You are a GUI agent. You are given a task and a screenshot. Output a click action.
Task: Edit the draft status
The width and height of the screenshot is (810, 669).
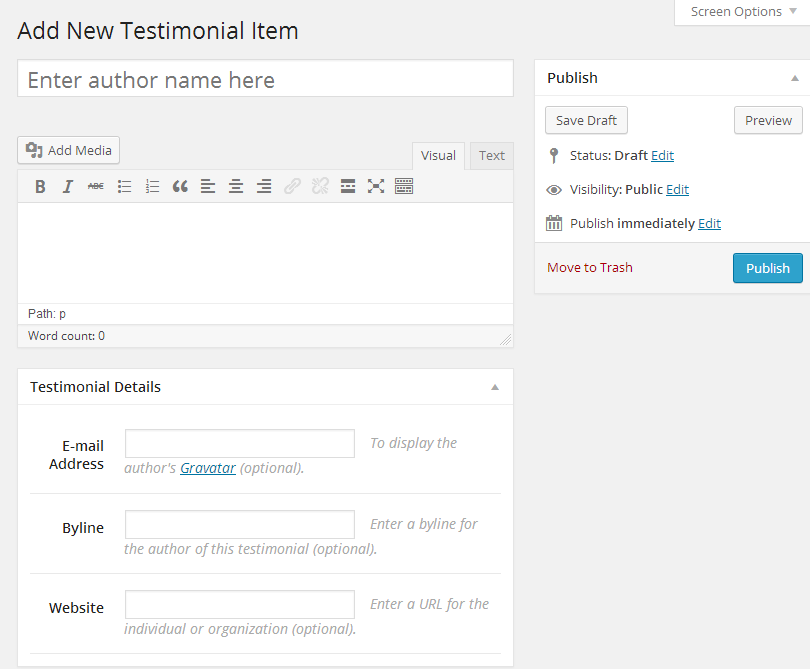662,155
